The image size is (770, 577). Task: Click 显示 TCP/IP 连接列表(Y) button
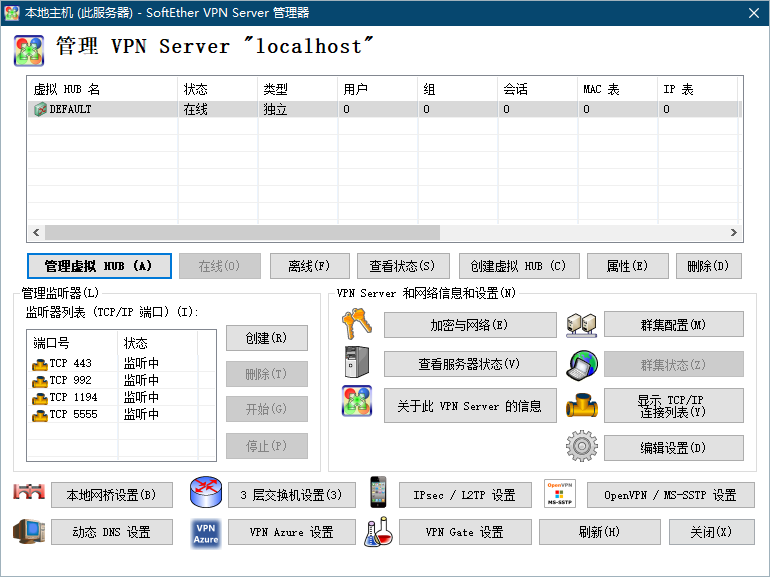(674, 406)
